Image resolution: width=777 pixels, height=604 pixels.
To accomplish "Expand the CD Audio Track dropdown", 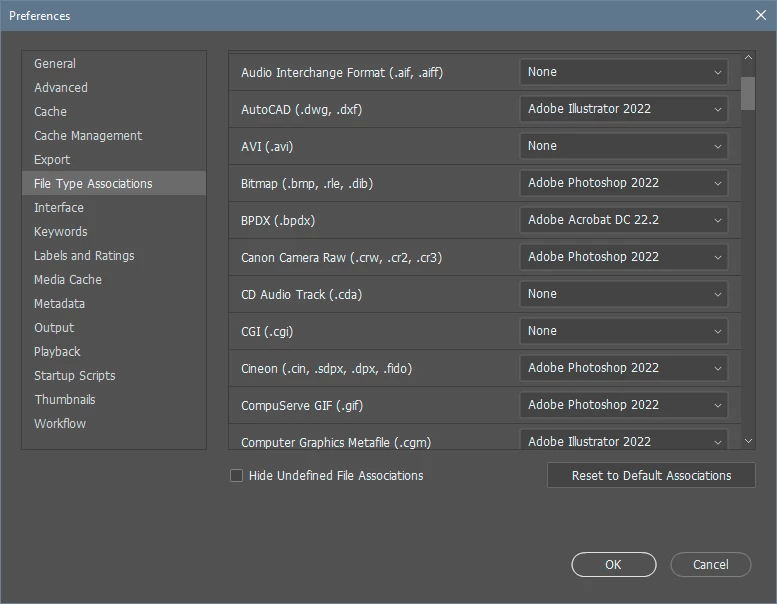I will 623,294.
